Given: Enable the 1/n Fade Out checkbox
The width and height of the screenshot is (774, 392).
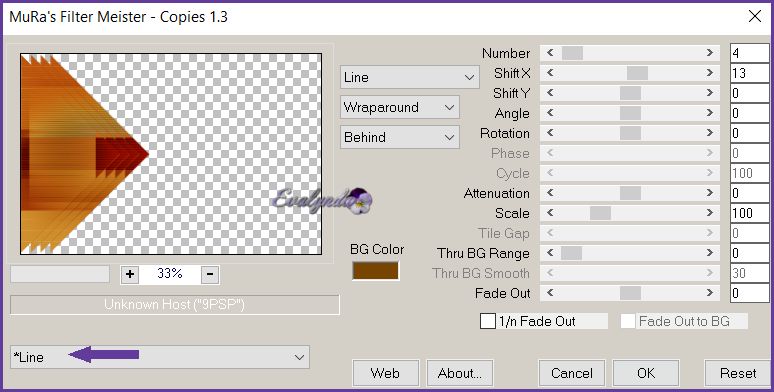Looking at the screenshot, I should 488,321.
